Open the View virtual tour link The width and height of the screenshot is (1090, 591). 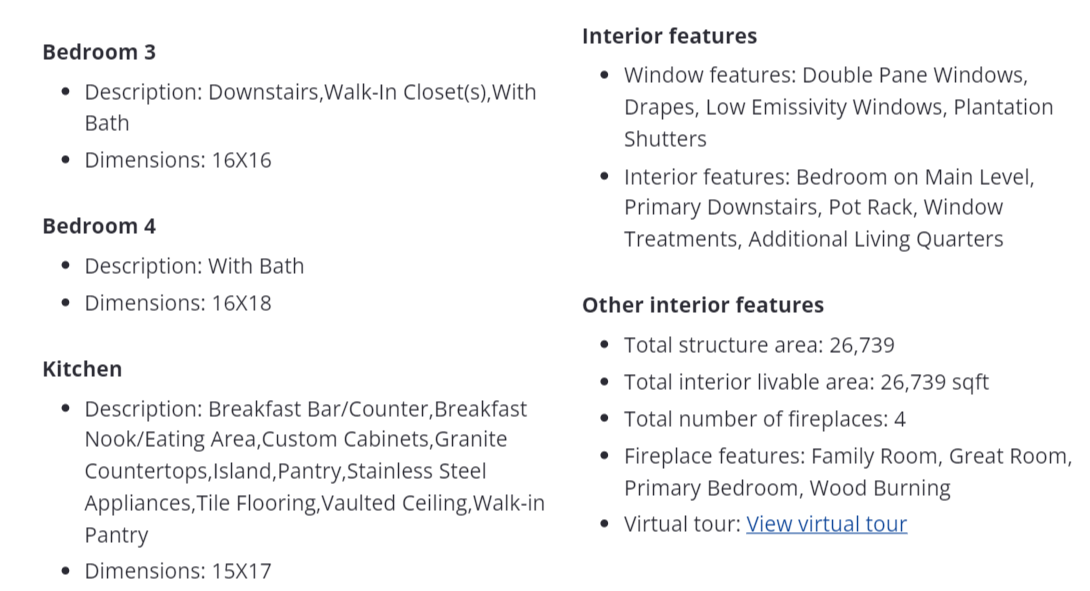coord(826,524)
